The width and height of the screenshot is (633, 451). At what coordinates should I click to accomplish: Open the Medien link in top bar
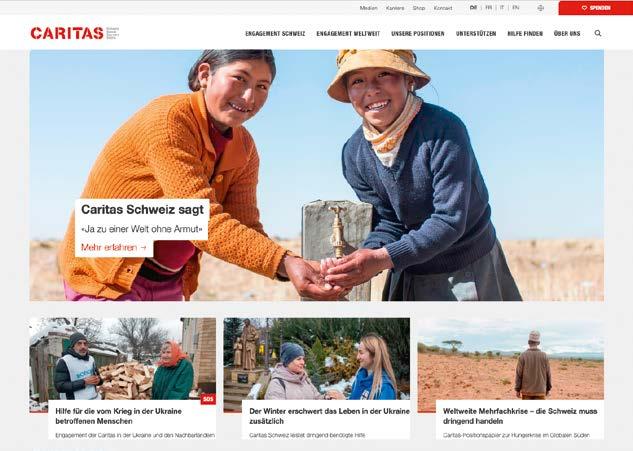[369, 8]
